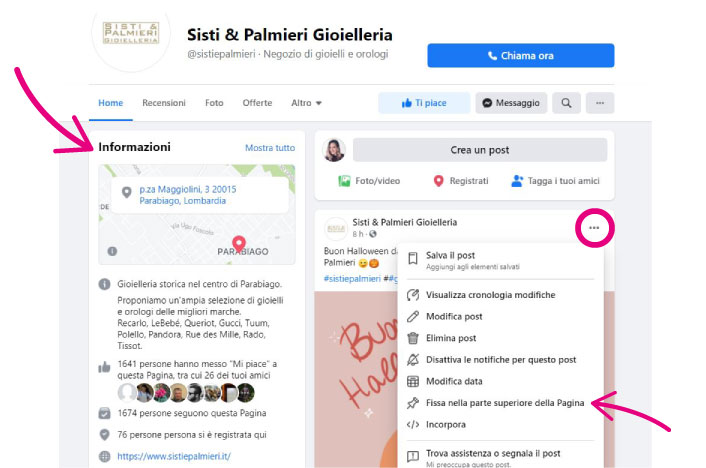Click the red map pin on Parabiago
The width and height of the screenshot is (706, 468).
[x=239, y=244]
